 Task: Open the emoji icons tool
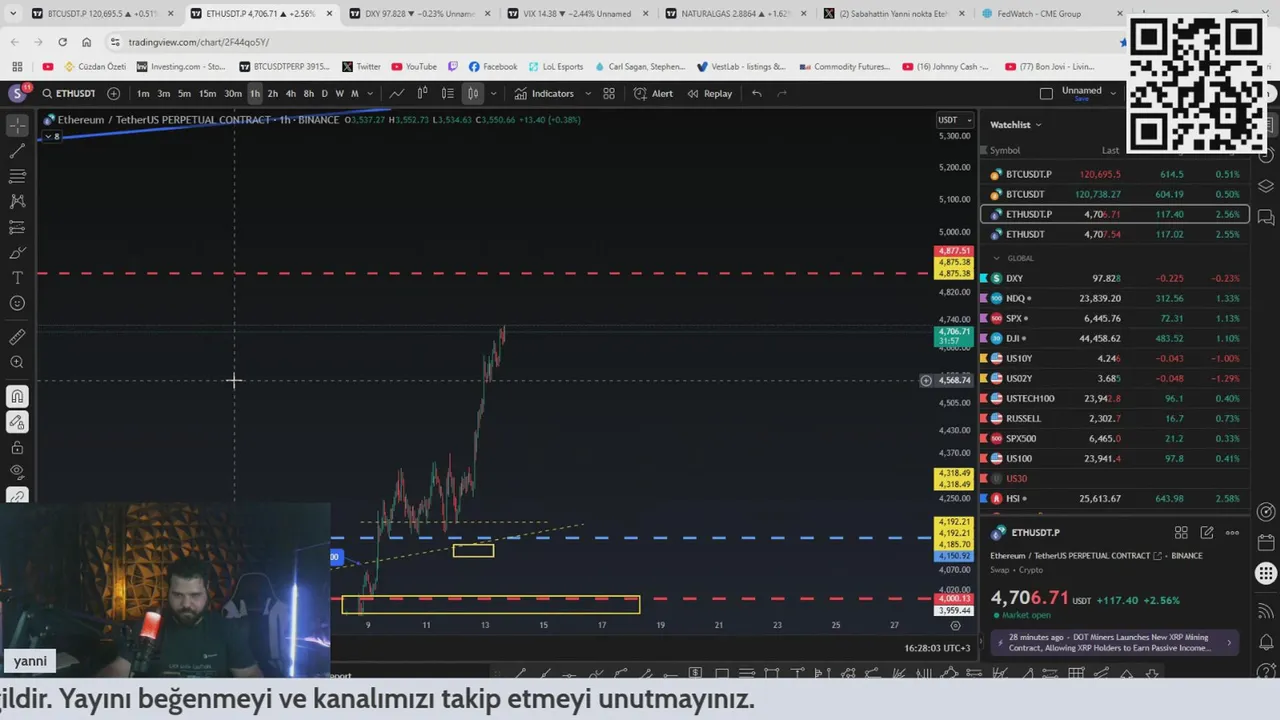(17, 303)
